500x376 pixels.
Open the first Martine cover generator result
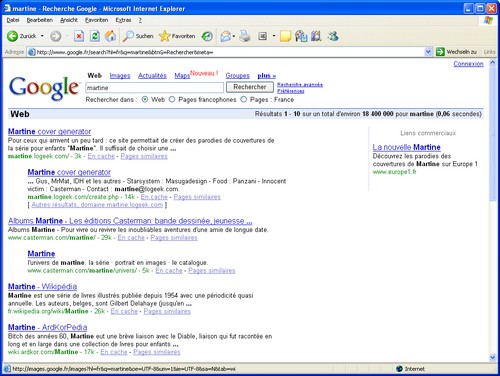tap(49, 131)
